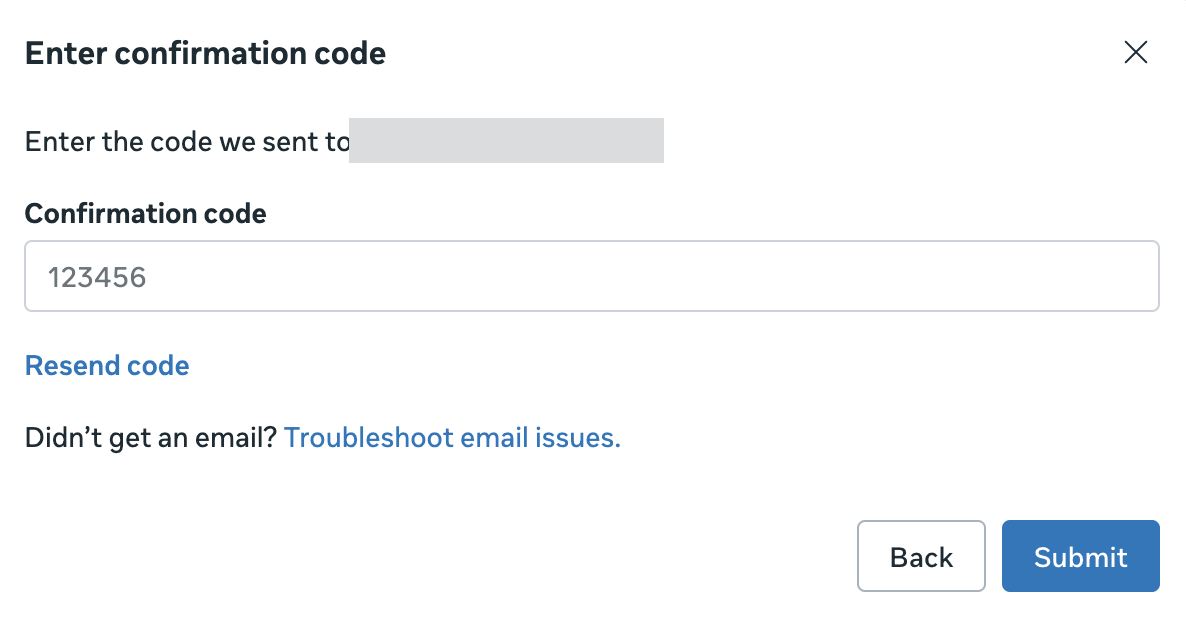Submit the confirmation code
The image size is (1186, 620).
1080,556
